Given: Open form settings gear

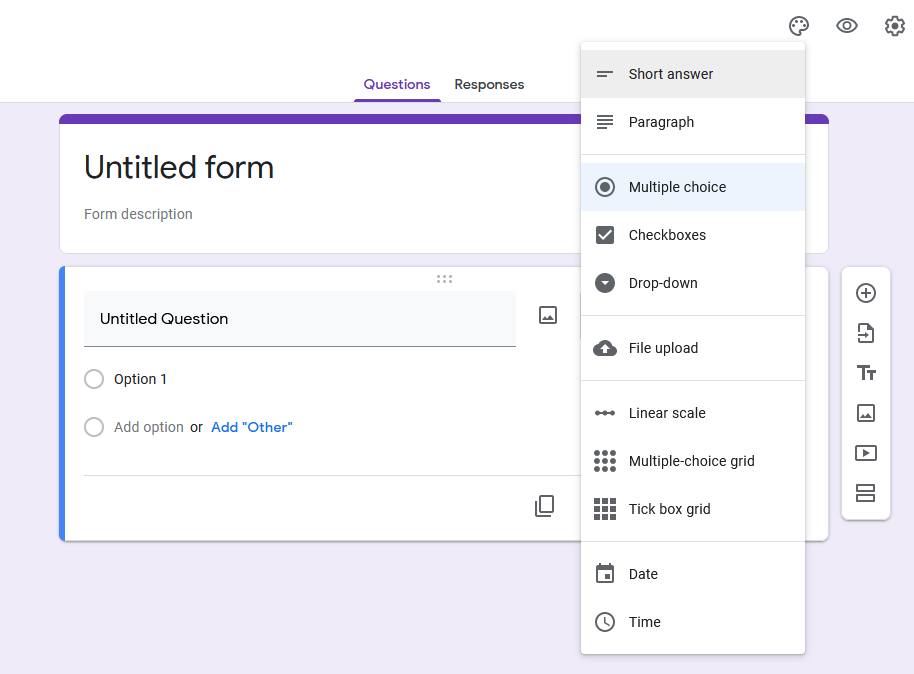Looking at the screenshot, I should (895, 26).
